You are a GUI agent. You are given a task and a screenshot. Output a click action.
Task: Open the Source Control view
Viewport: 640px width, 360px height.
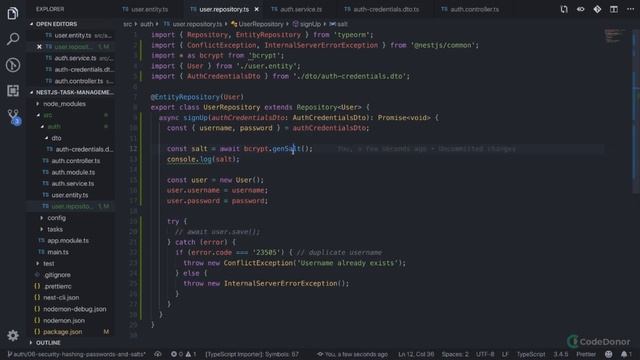tap(13, 116)
